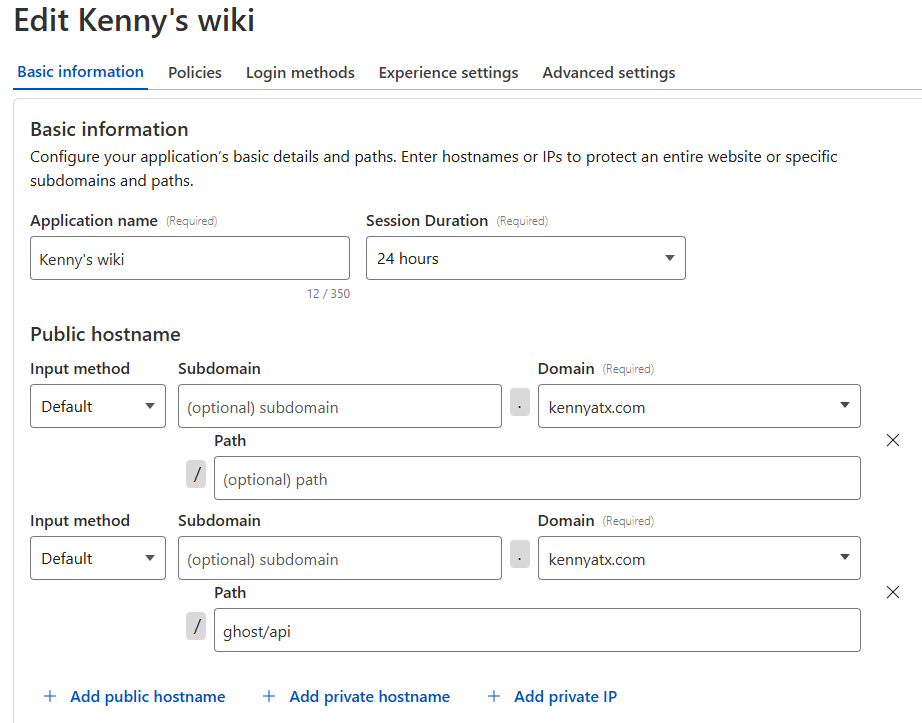Remove the first public hostname row
Viewport: 922px width, 723px height.
click(x=893, y=440)
